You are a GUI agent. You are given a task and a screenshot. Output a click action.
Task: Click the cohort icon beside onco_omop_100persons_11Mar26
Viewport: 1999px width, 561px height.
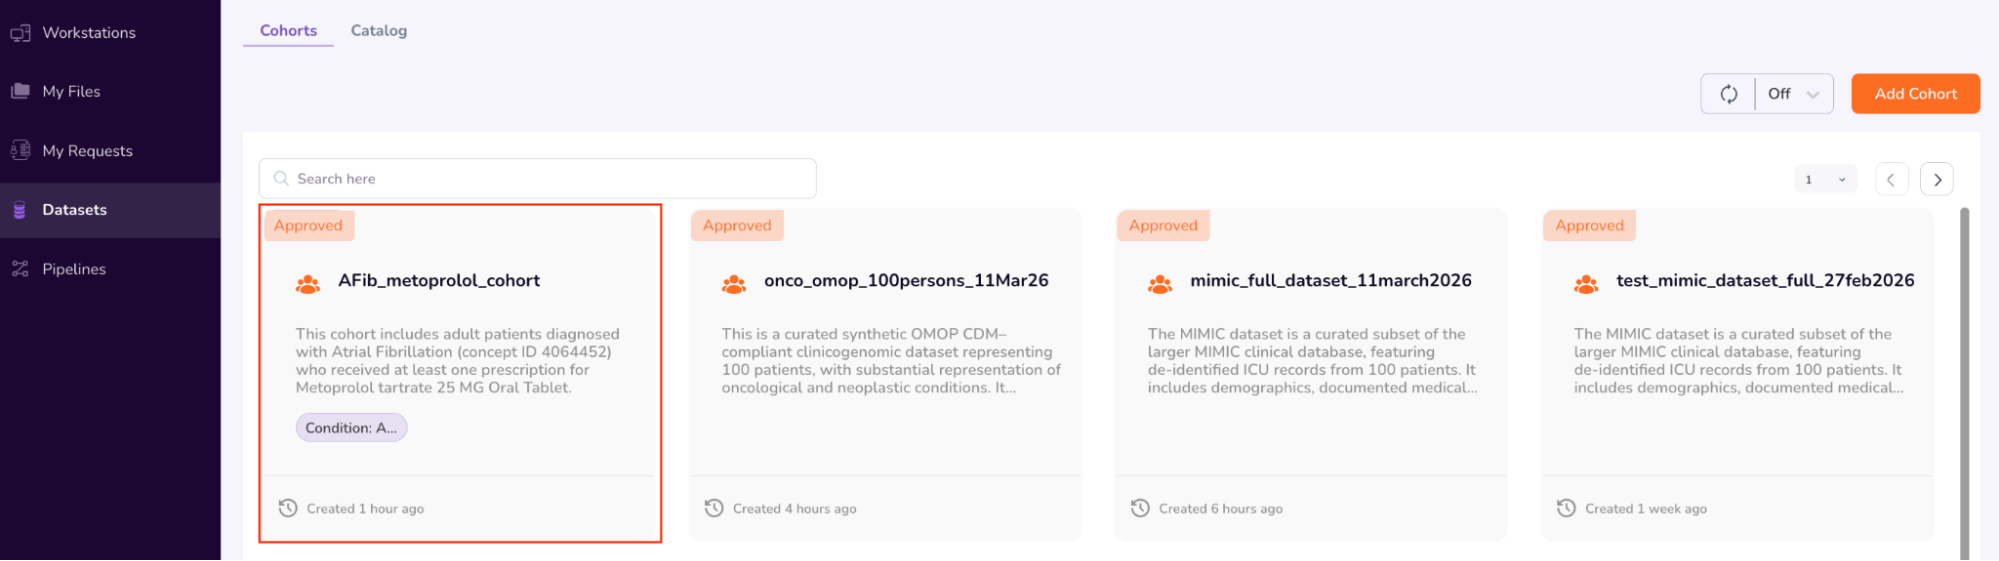click(x=734, y=284)
